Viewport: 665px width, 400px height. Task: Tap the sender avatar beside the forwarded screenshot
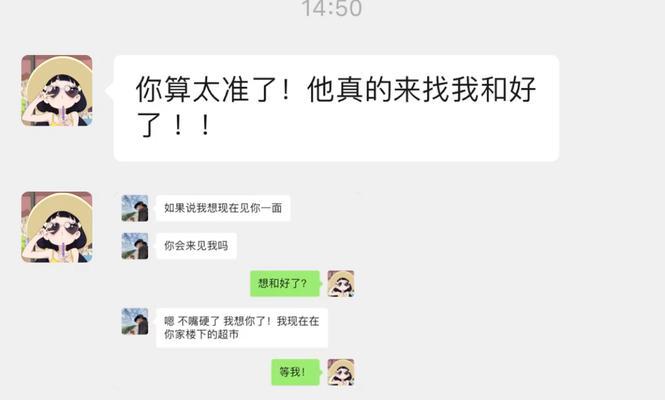click(x=57, y=227)
